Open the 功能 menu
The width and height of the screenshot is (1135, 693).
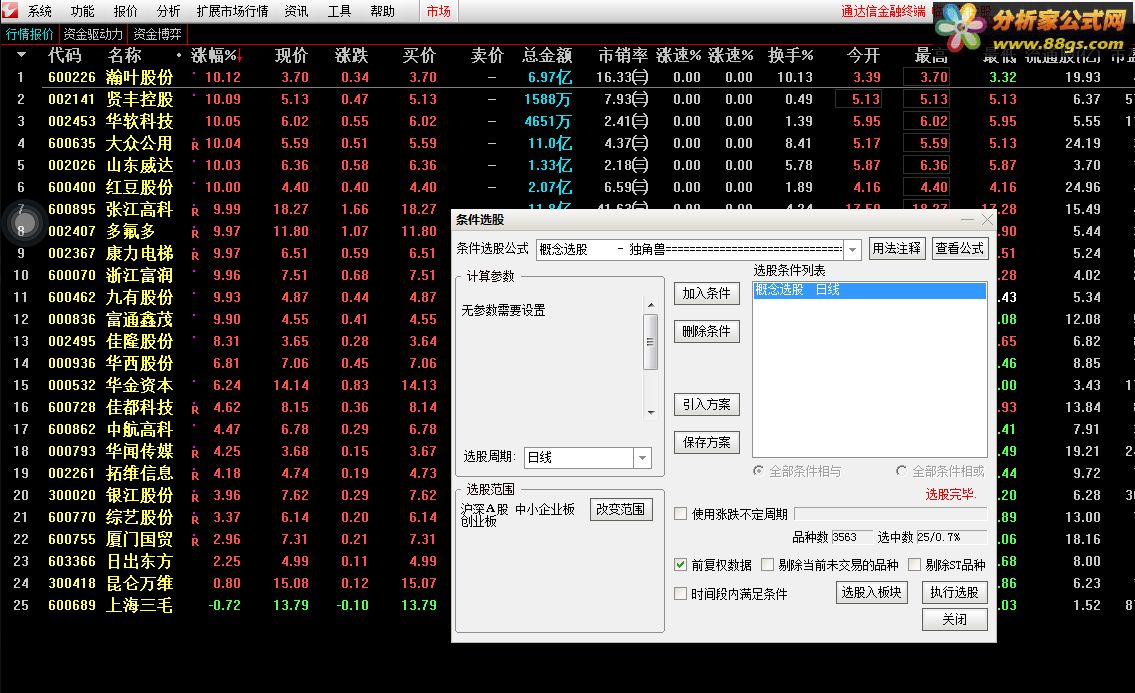click(83, 12)
